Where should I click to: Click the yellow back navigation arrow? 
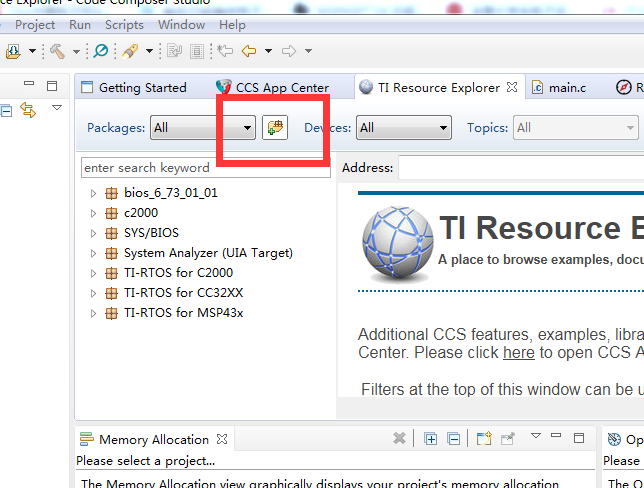click(249, 51)
